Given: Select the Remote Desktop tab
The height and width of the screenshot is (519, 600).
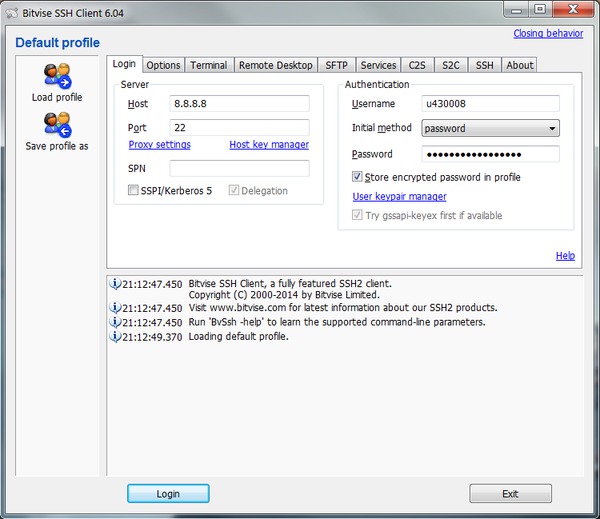Looking at the screenshot, I should coord(276,65).
